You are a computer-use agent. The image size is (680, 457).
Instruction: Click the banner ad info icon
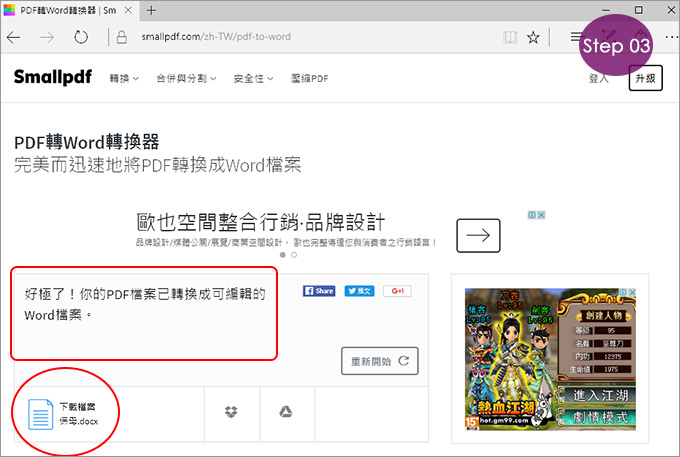532,215
